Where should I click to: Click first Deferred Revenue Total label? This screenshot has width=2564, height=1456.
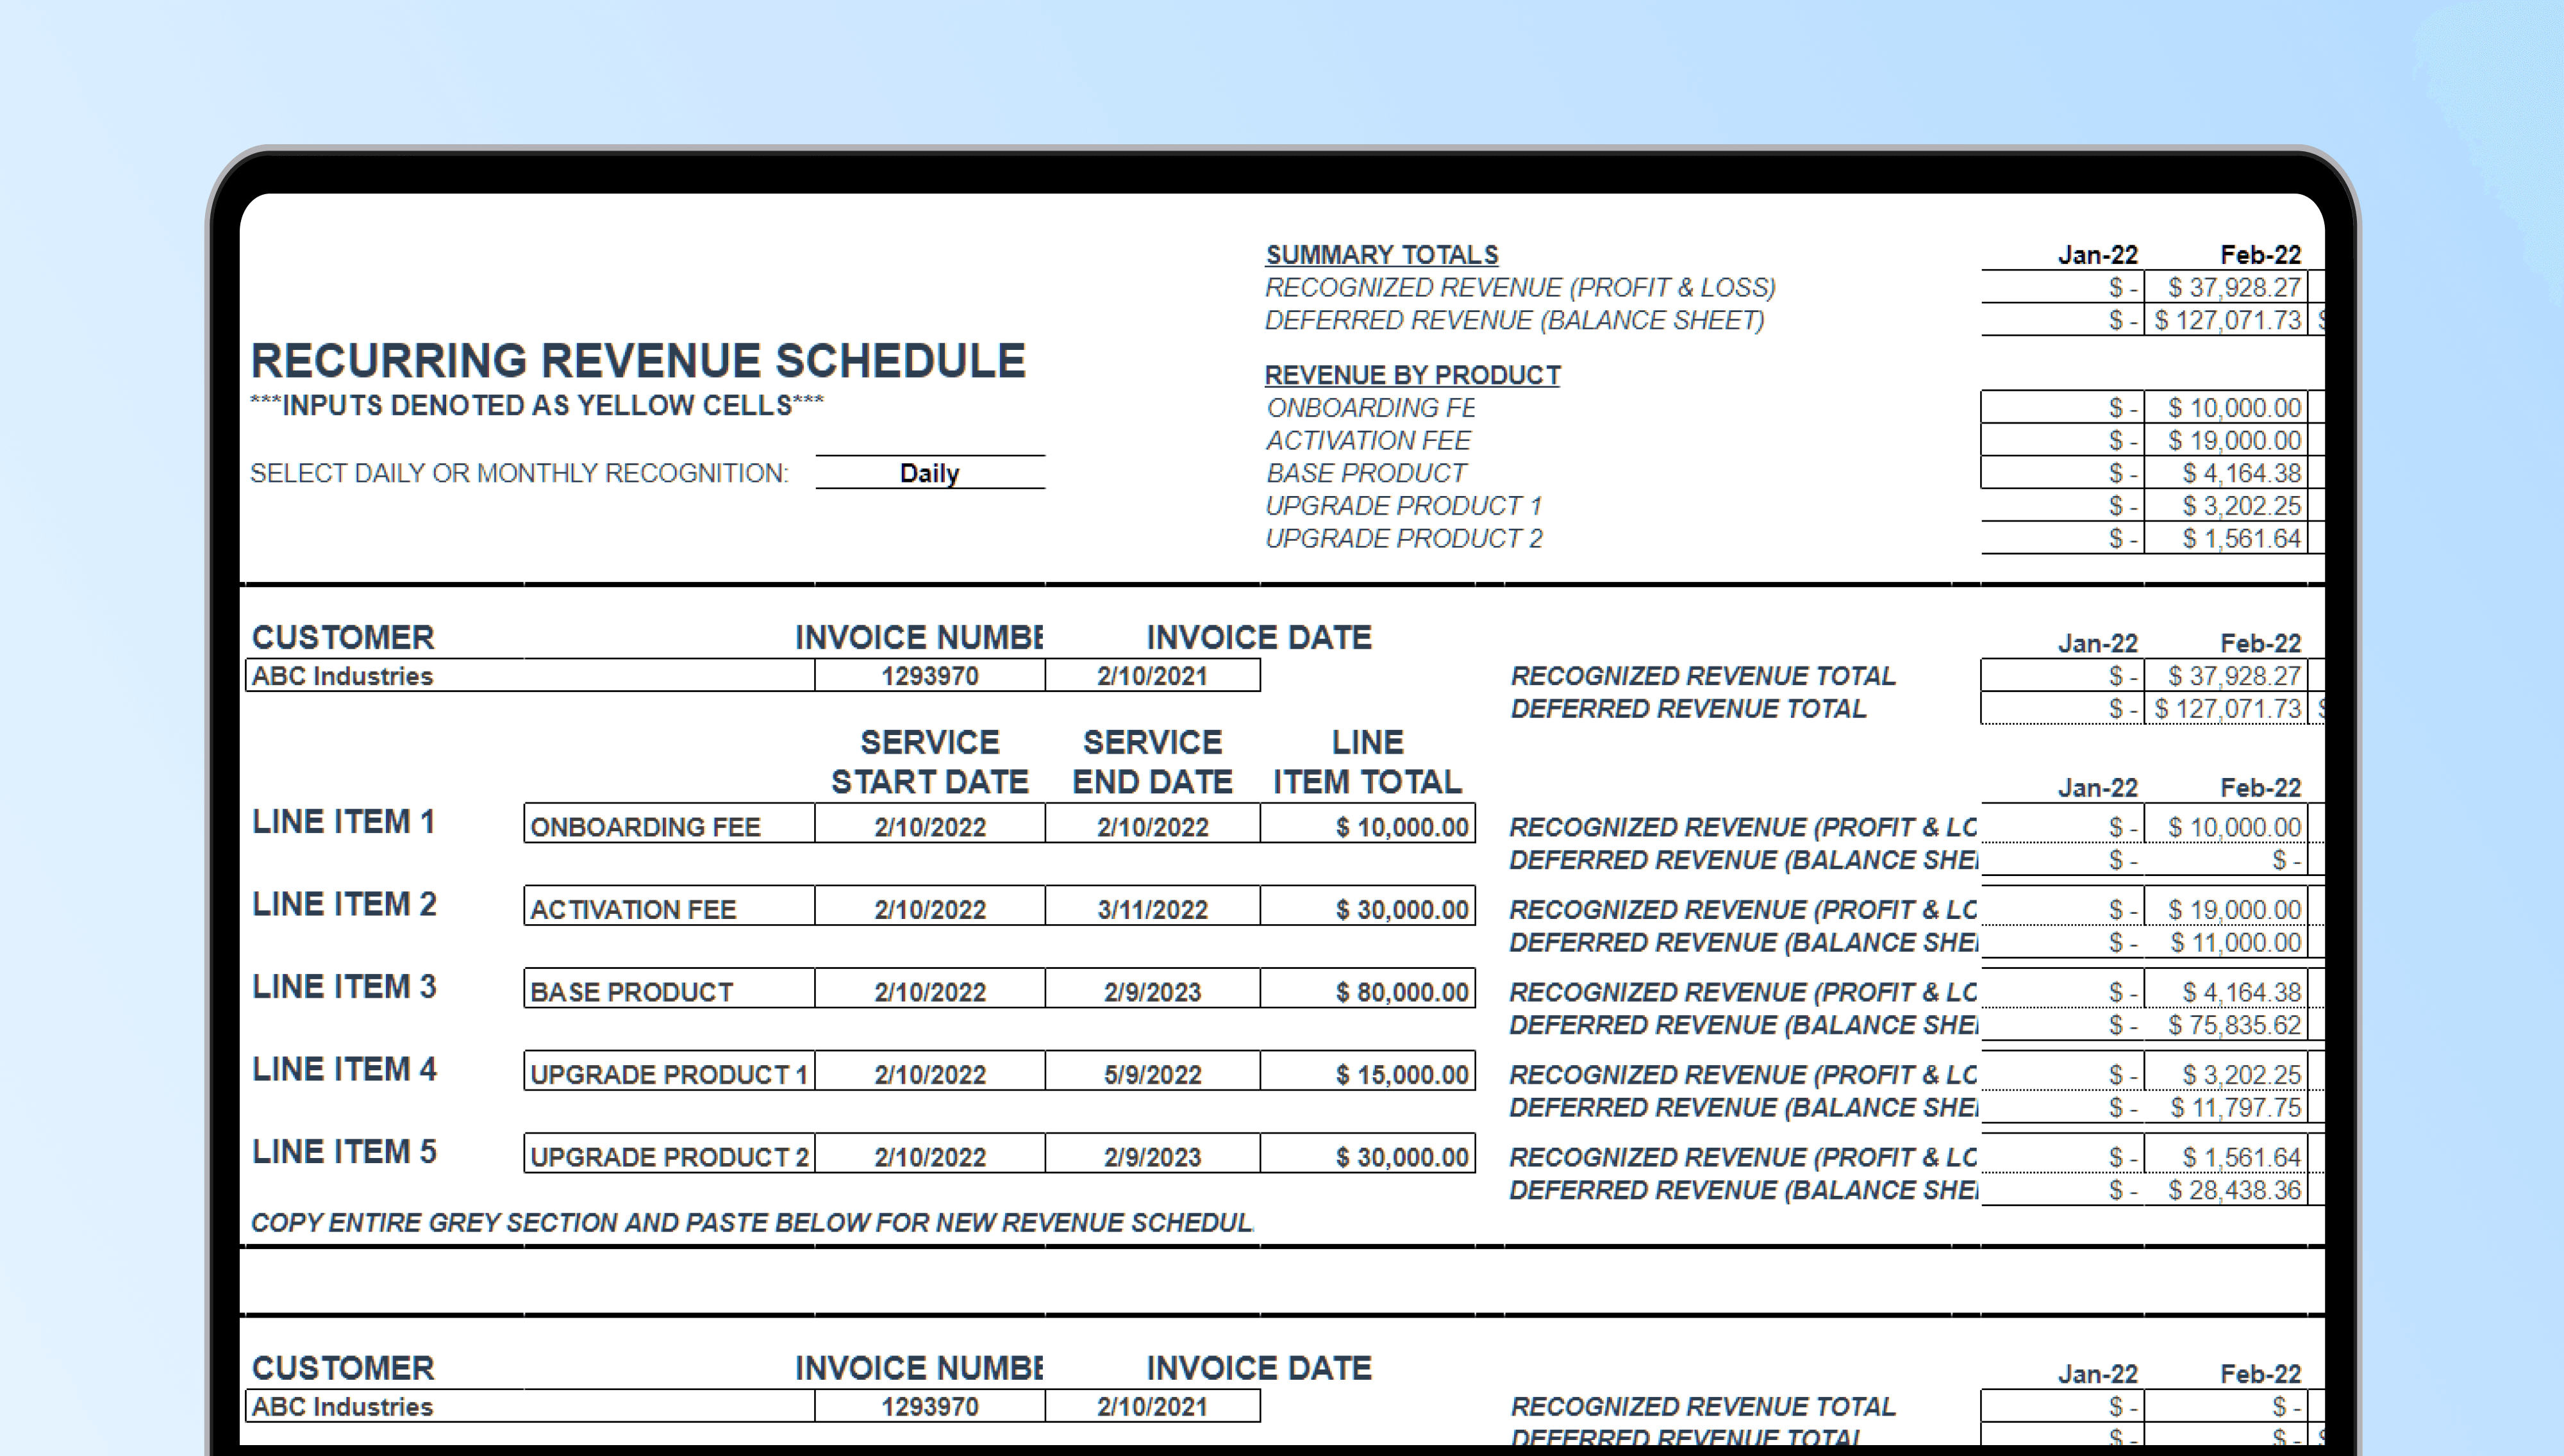pos(1688,709)
